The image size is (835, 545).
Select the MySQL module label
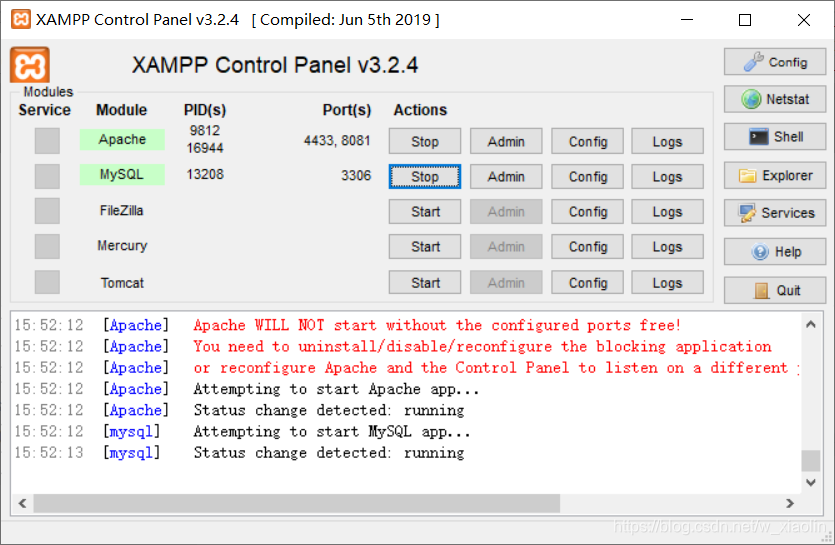122,174
